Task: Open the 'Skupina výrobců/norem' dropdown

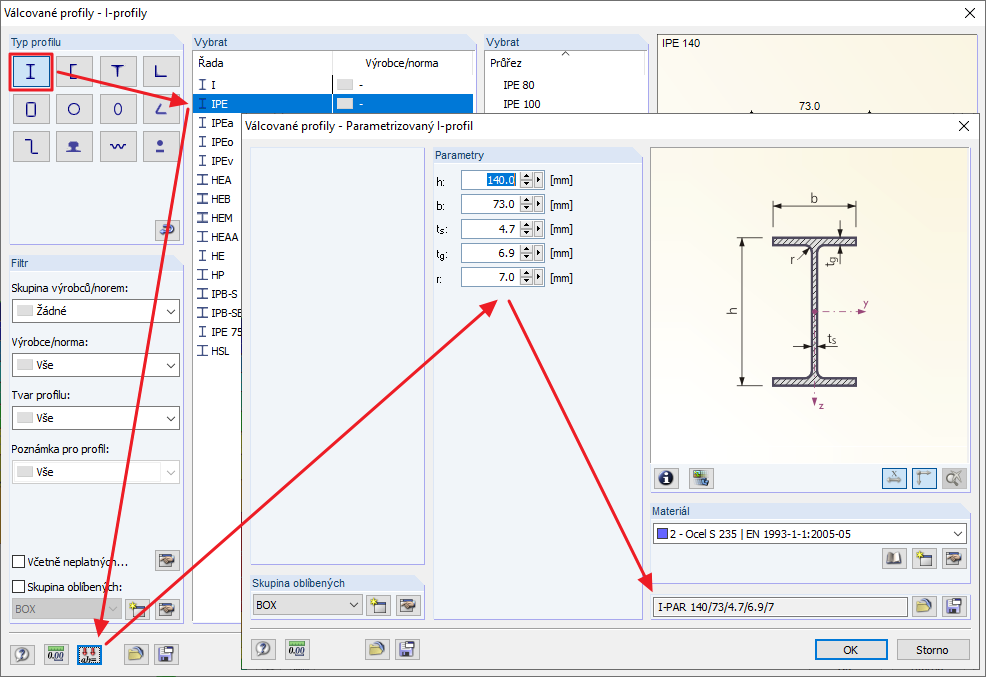Action: 96,311
